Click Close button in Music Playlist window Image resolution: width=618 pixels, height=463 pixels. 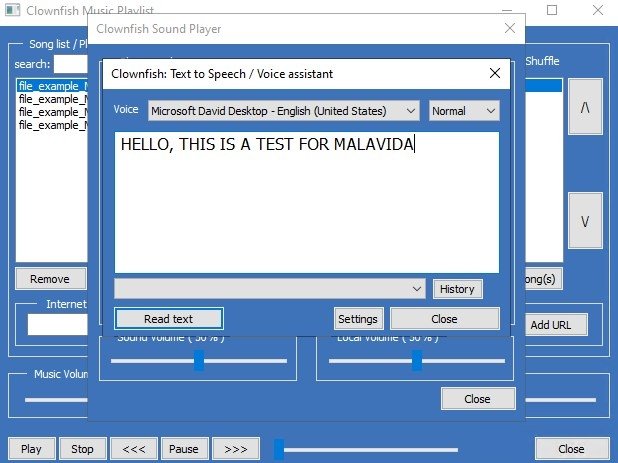[571, 449]
